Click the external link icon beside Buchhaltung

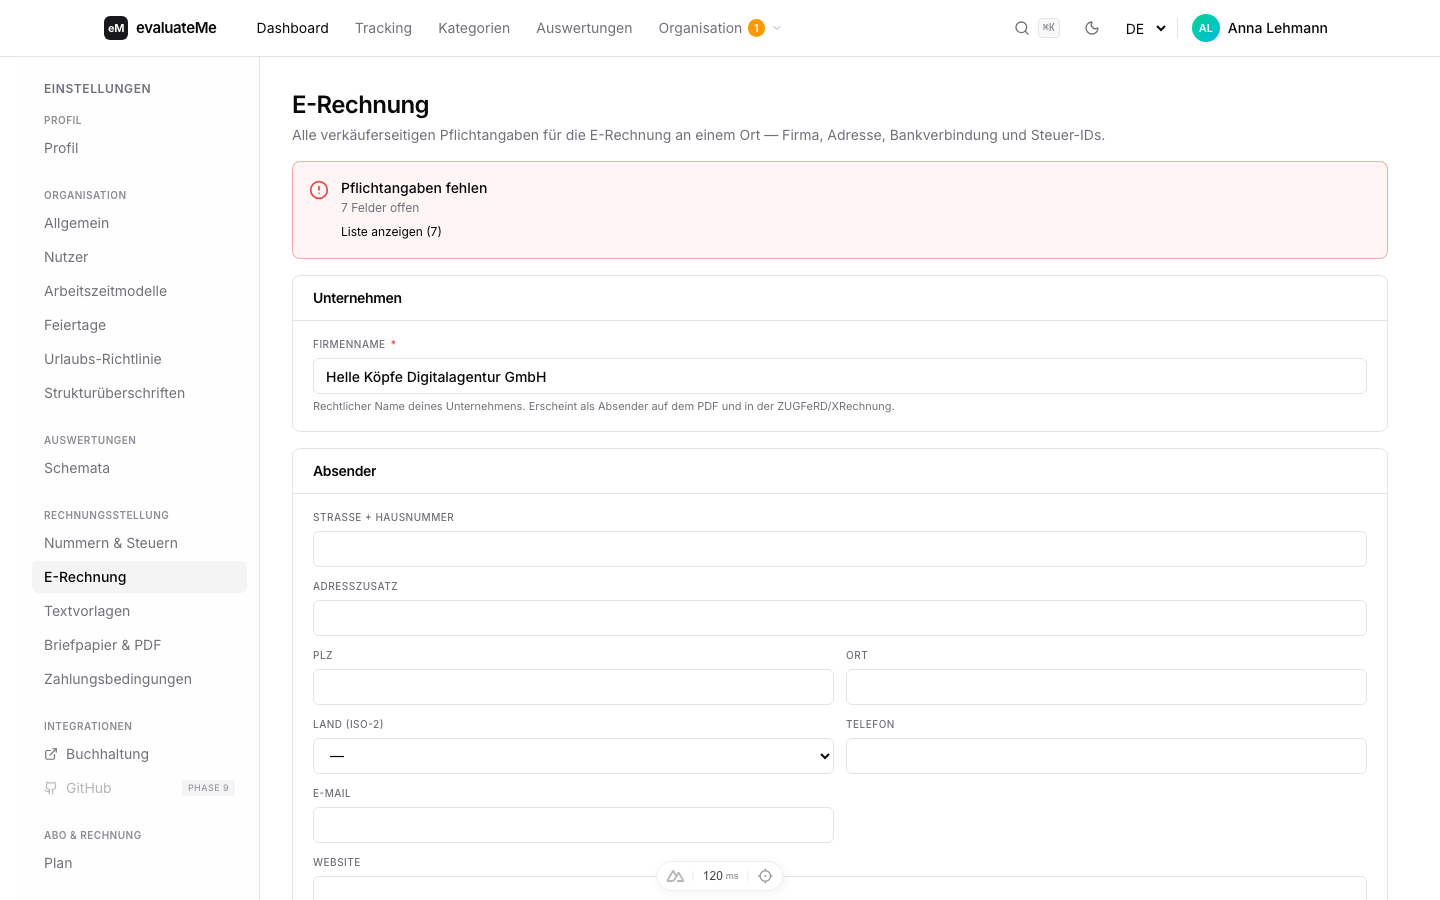pos(51,754)
